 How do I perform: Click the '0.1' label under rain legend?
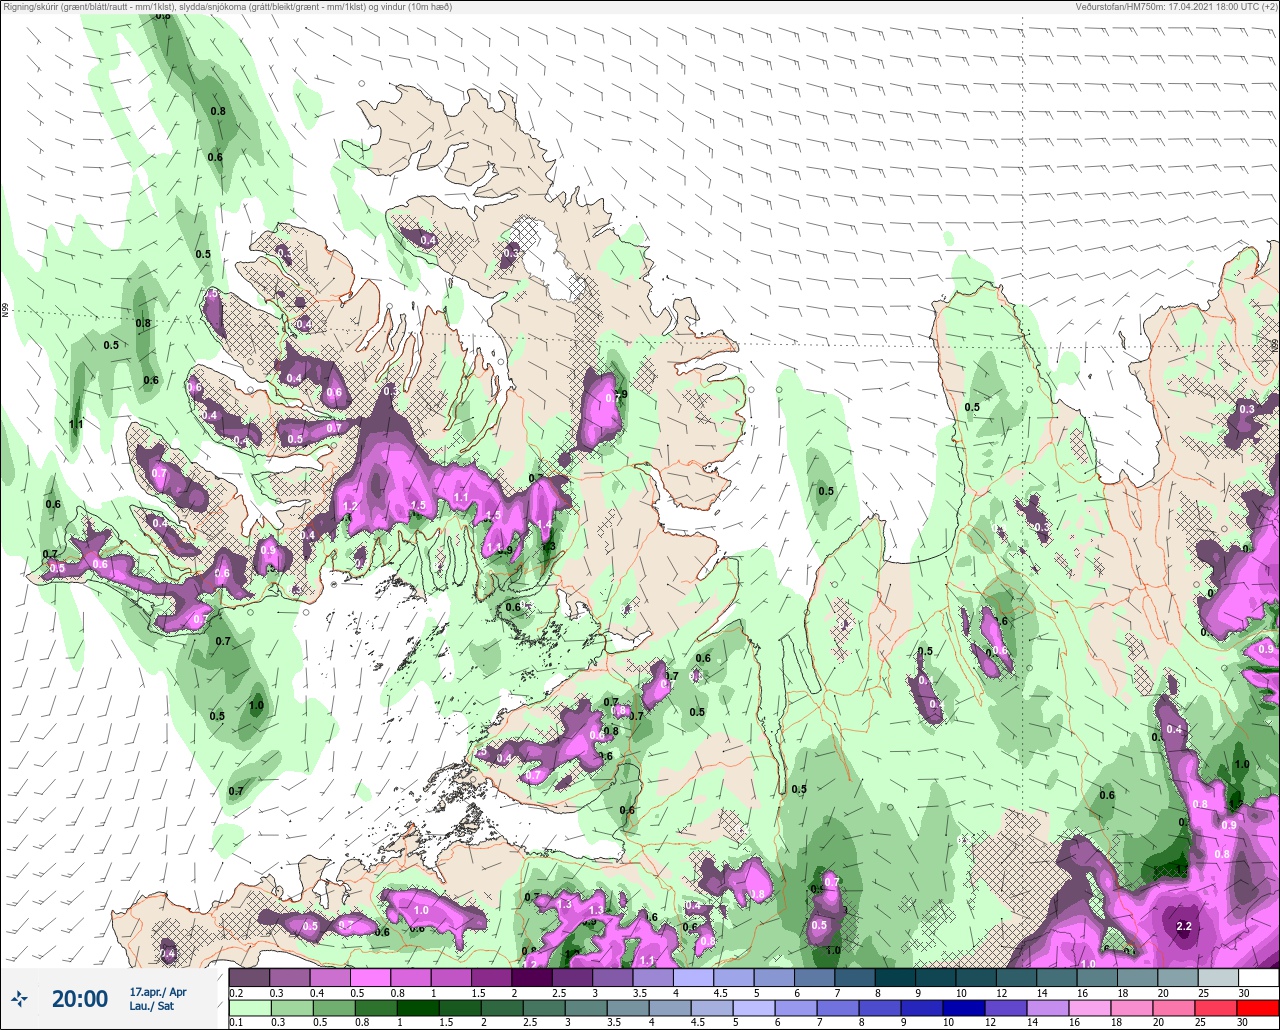236,1023
